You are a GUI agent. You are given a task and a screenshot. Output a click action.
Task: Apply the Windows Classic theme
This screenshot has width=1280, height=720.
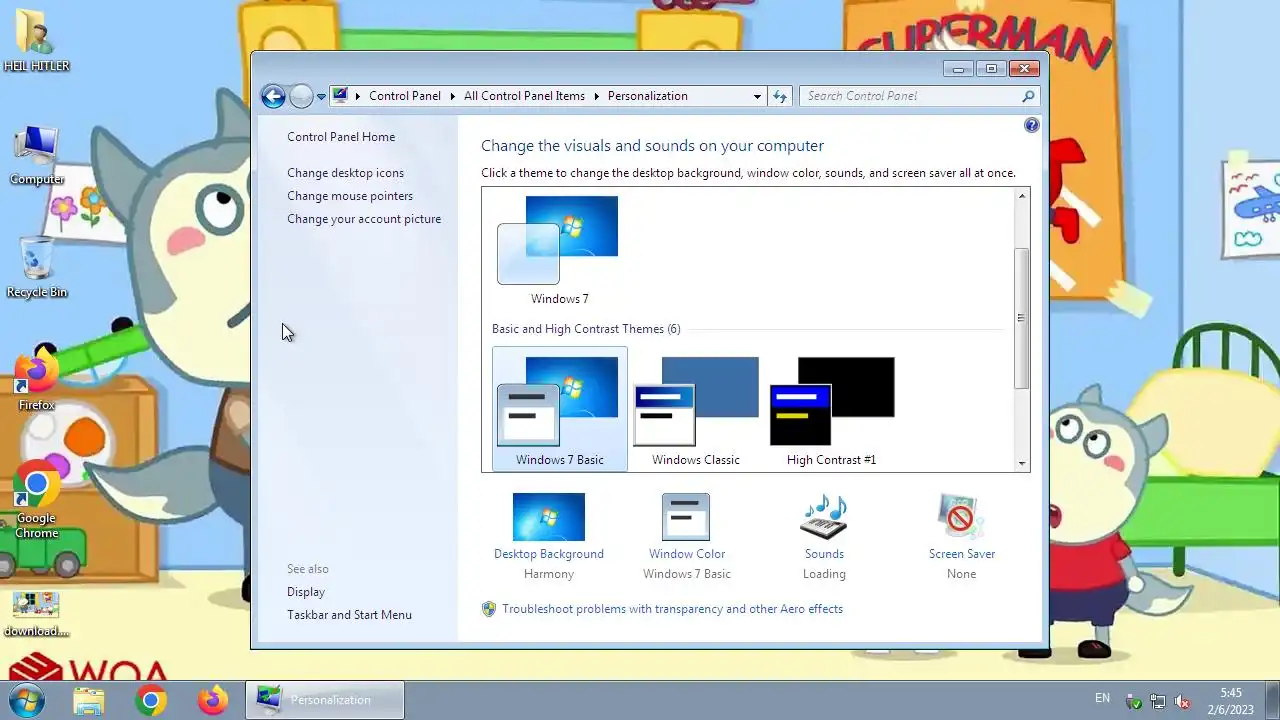pos(696,411)
